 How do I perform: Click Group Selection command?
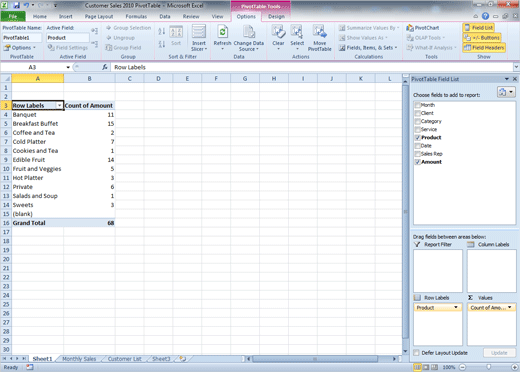point(129,28)
